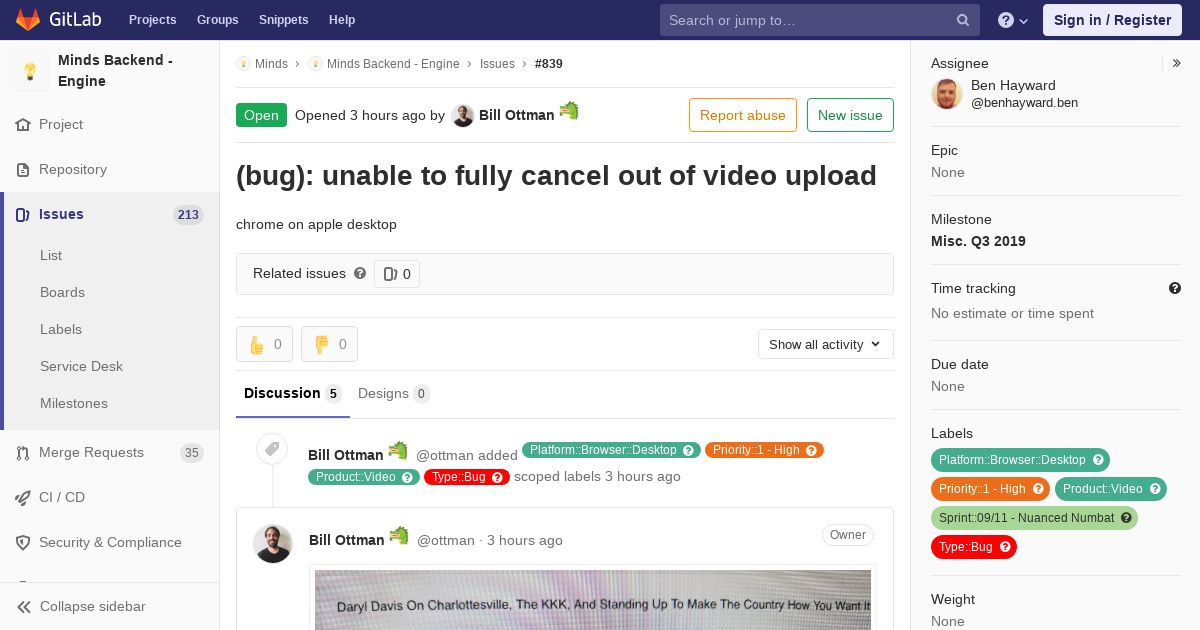Click the Minds Backend - Engine breadcrumb link
Screen dimensions: 1200x630
pyautogui.click(x=393, y=64)
